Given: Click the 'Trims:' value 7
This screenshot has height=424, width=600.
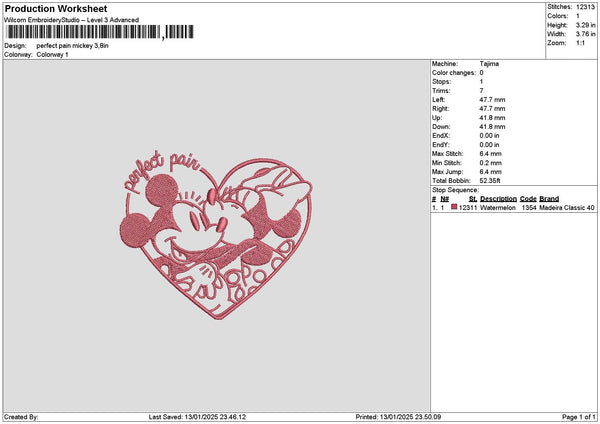Looking at the screenshot, I should (481, 91).
